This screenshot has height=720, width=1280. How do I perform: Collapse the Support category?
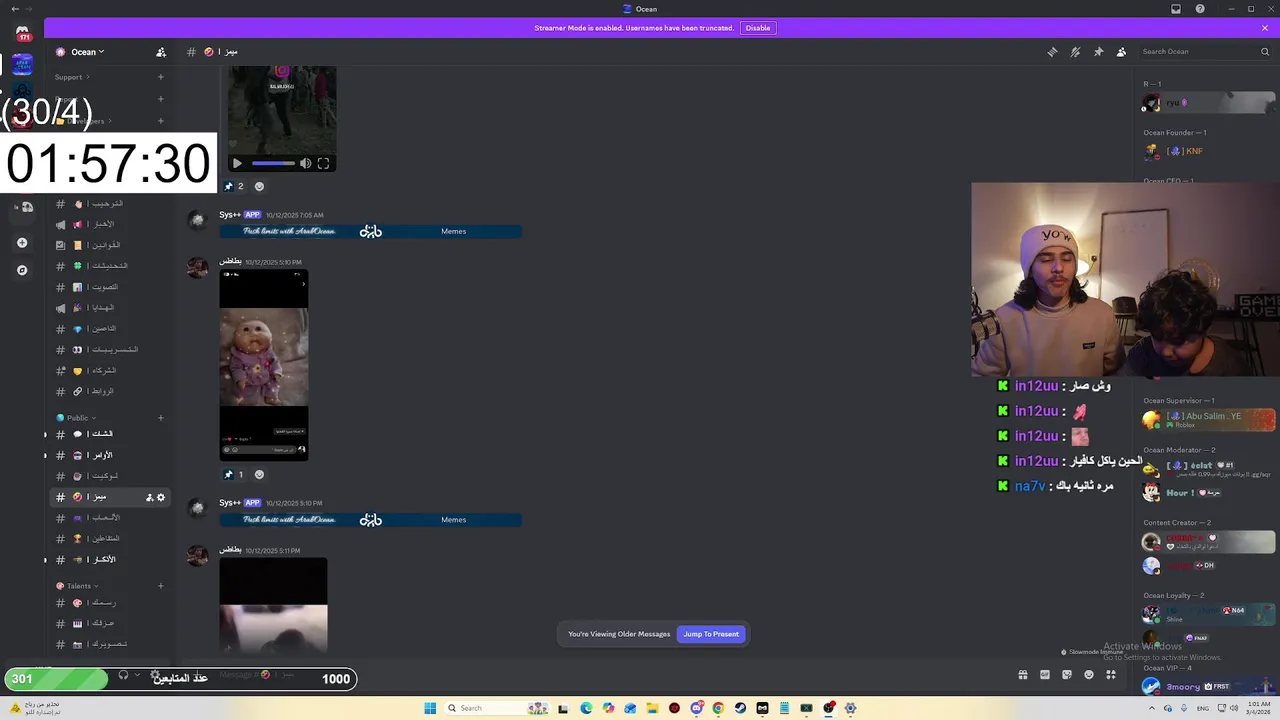click(72, 77)
